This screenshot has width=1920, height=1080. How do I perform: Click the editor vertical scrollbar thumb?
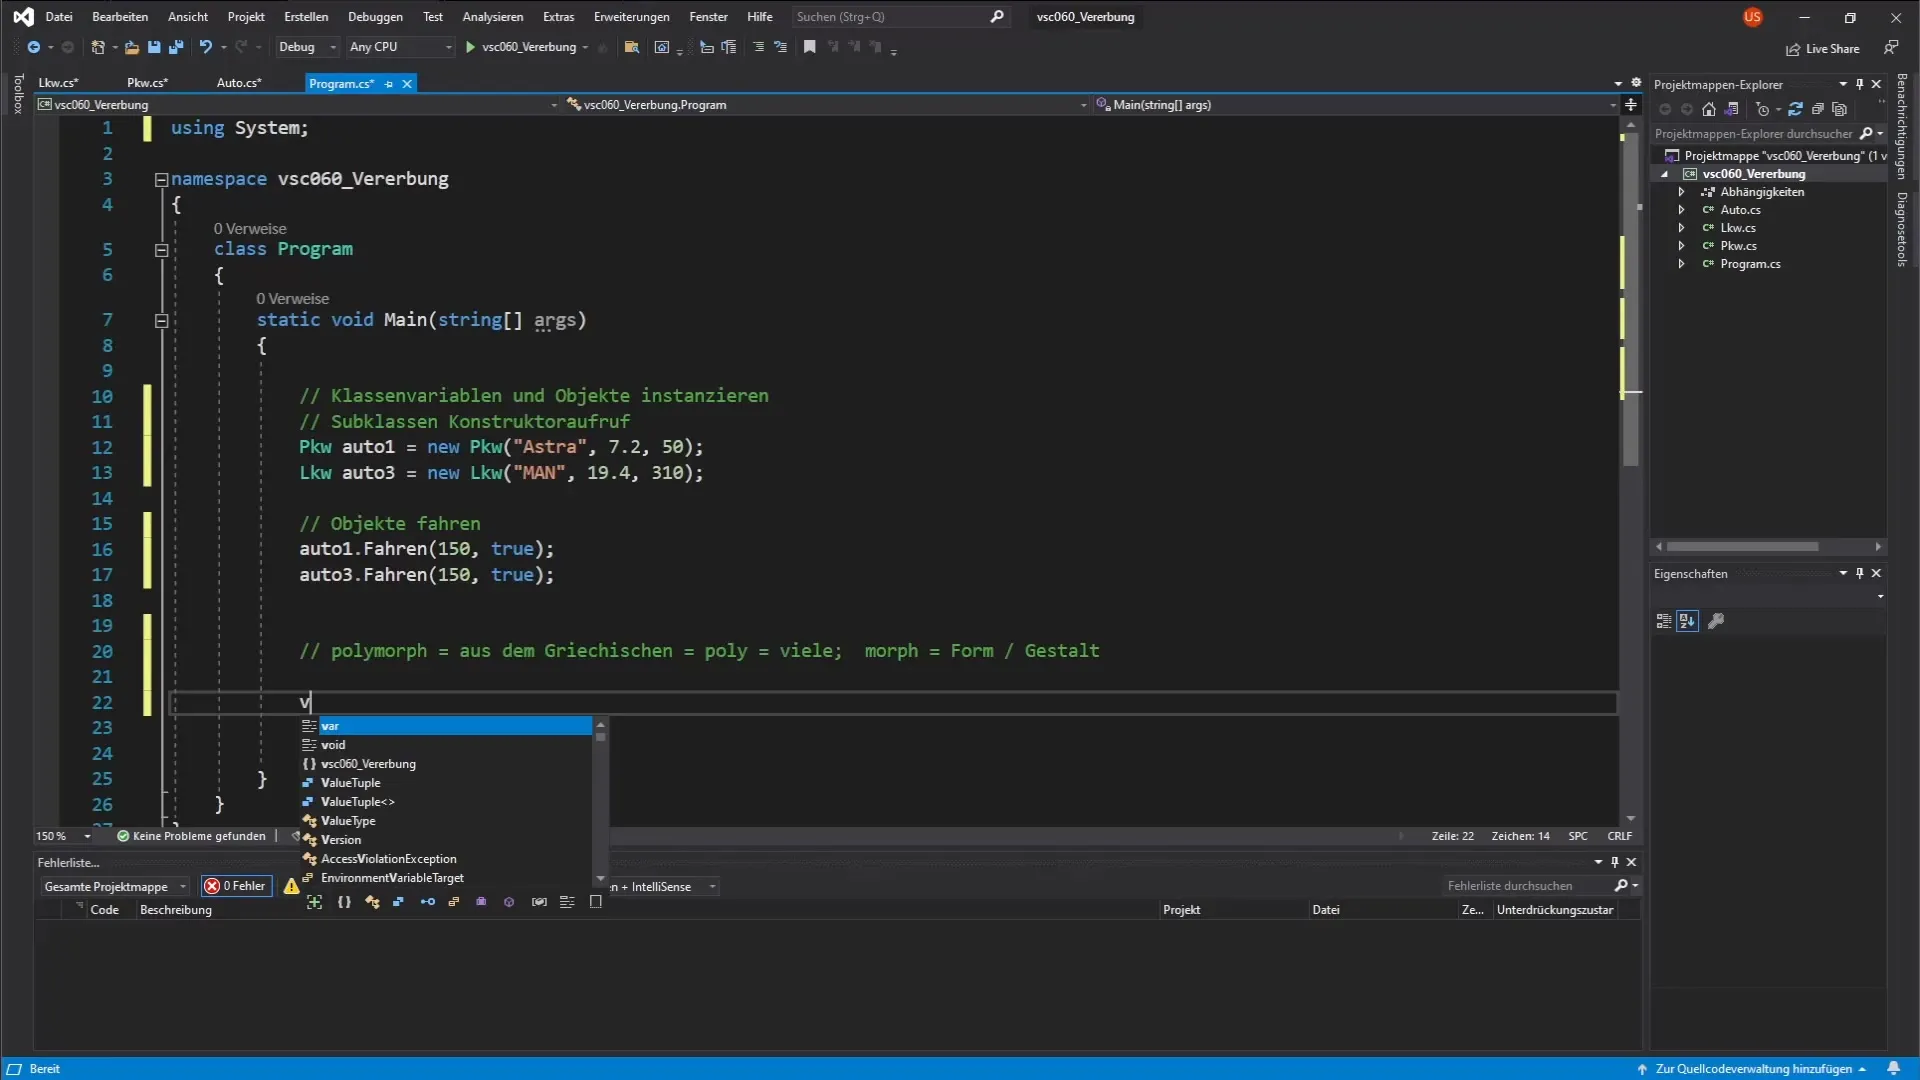coord(1631,300)
